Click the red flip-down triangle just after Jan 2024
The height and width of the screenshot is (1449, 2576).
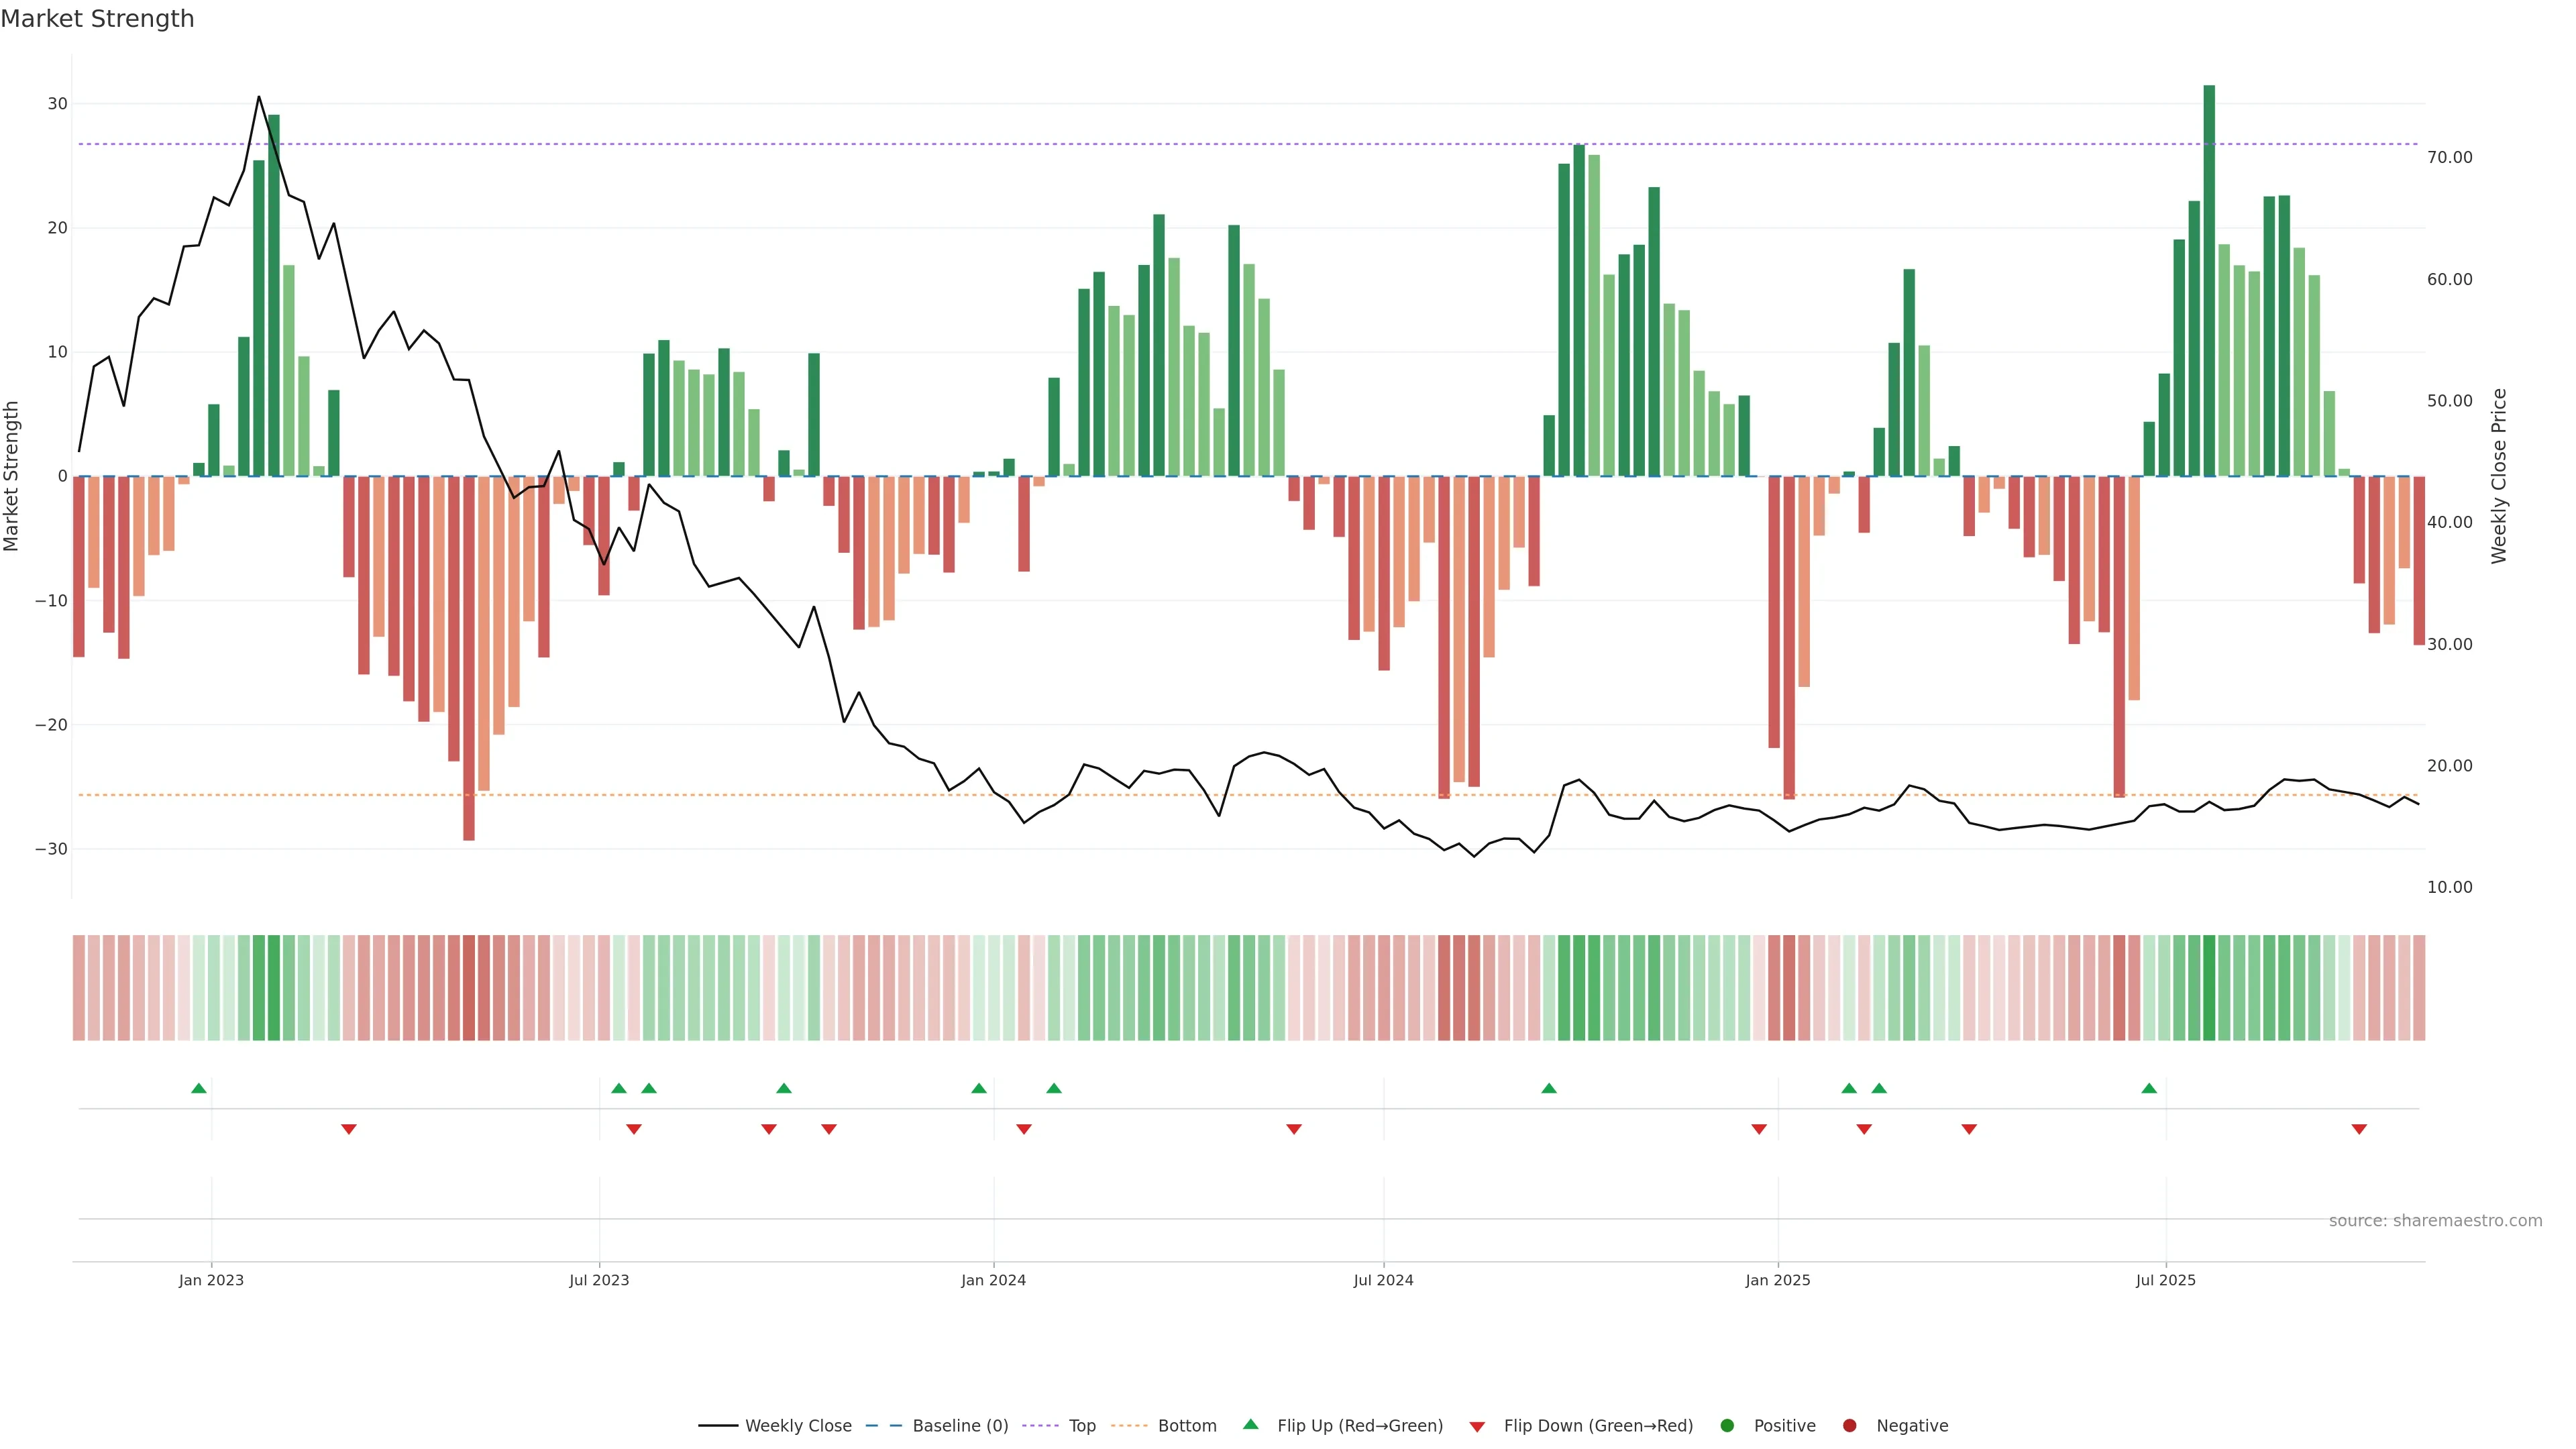coord(1024,1129)
